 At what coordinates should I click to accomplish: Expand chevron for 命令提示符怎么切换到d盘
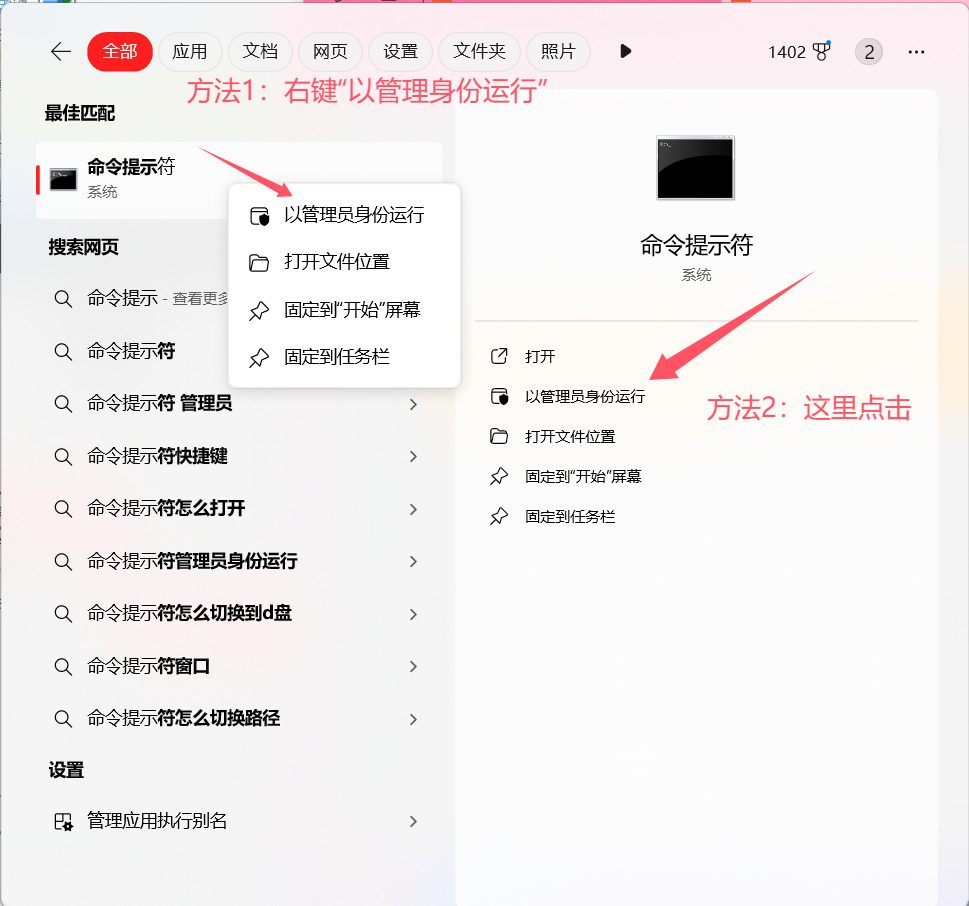pyautogui.click(x=413, y=614)
